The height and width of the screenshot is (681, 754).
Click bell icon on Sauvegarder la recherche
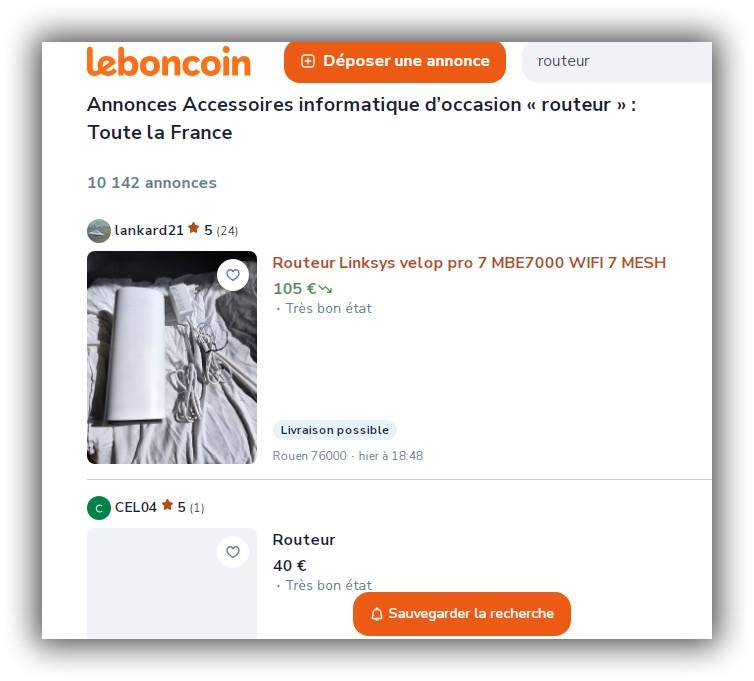coord(377,614)
